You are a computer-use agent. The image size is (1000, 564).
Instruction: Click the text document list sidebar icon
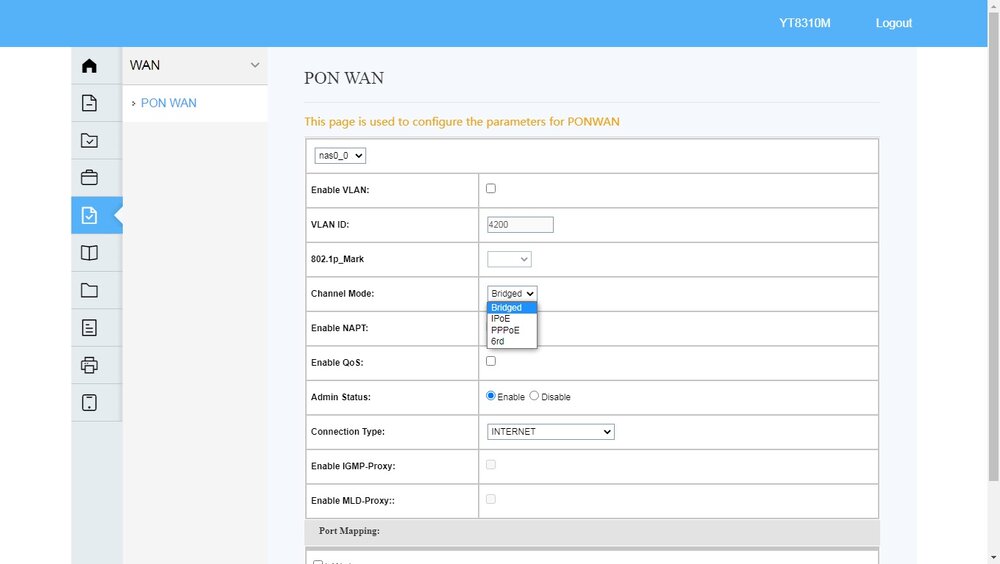click(x=89, y=328)
